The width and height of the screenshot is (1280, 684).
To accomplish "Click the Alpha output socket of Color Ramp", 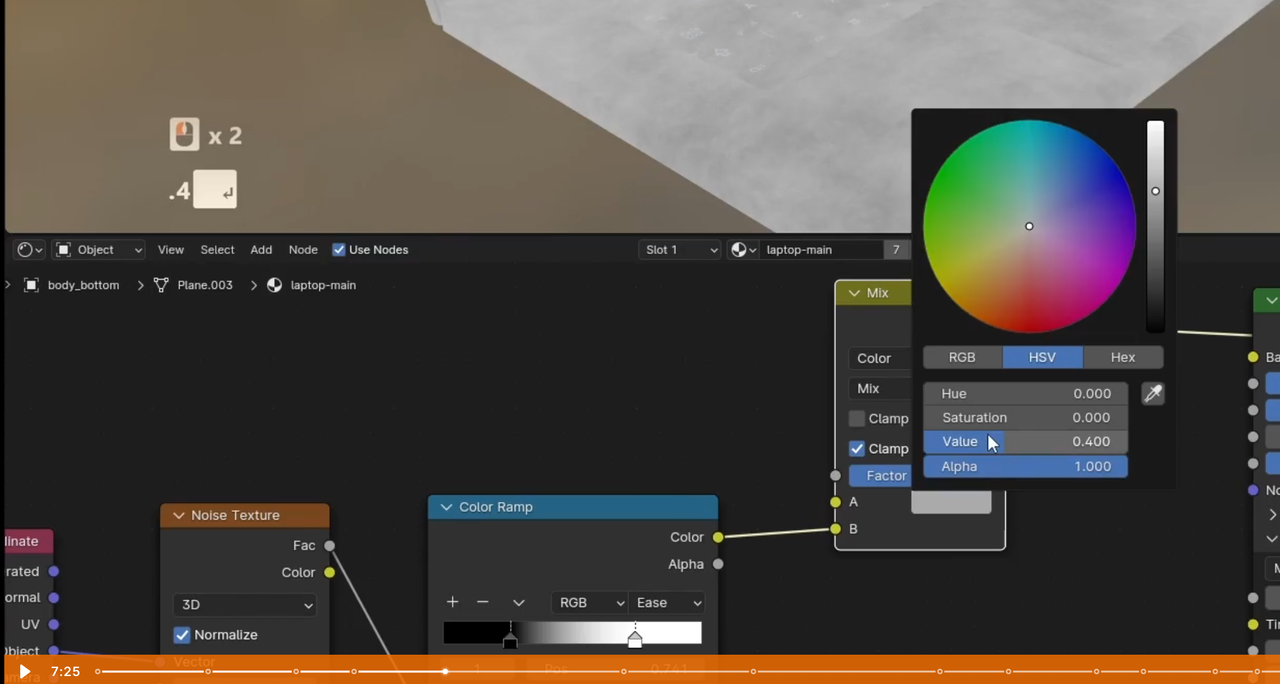I will pos(718,564).
